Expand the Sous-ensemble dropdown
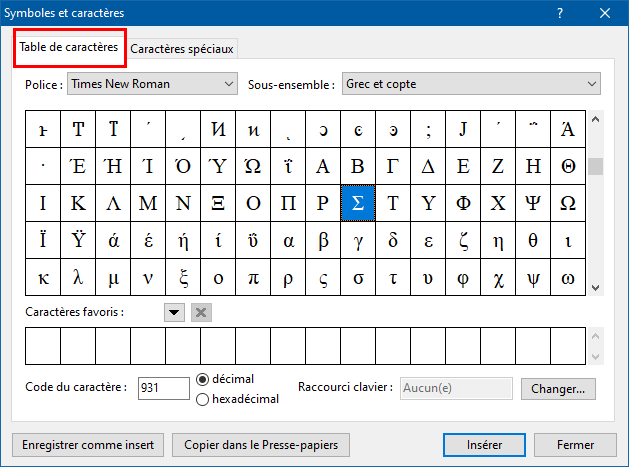This screenshot has height=467, width=629. point(471,83)
